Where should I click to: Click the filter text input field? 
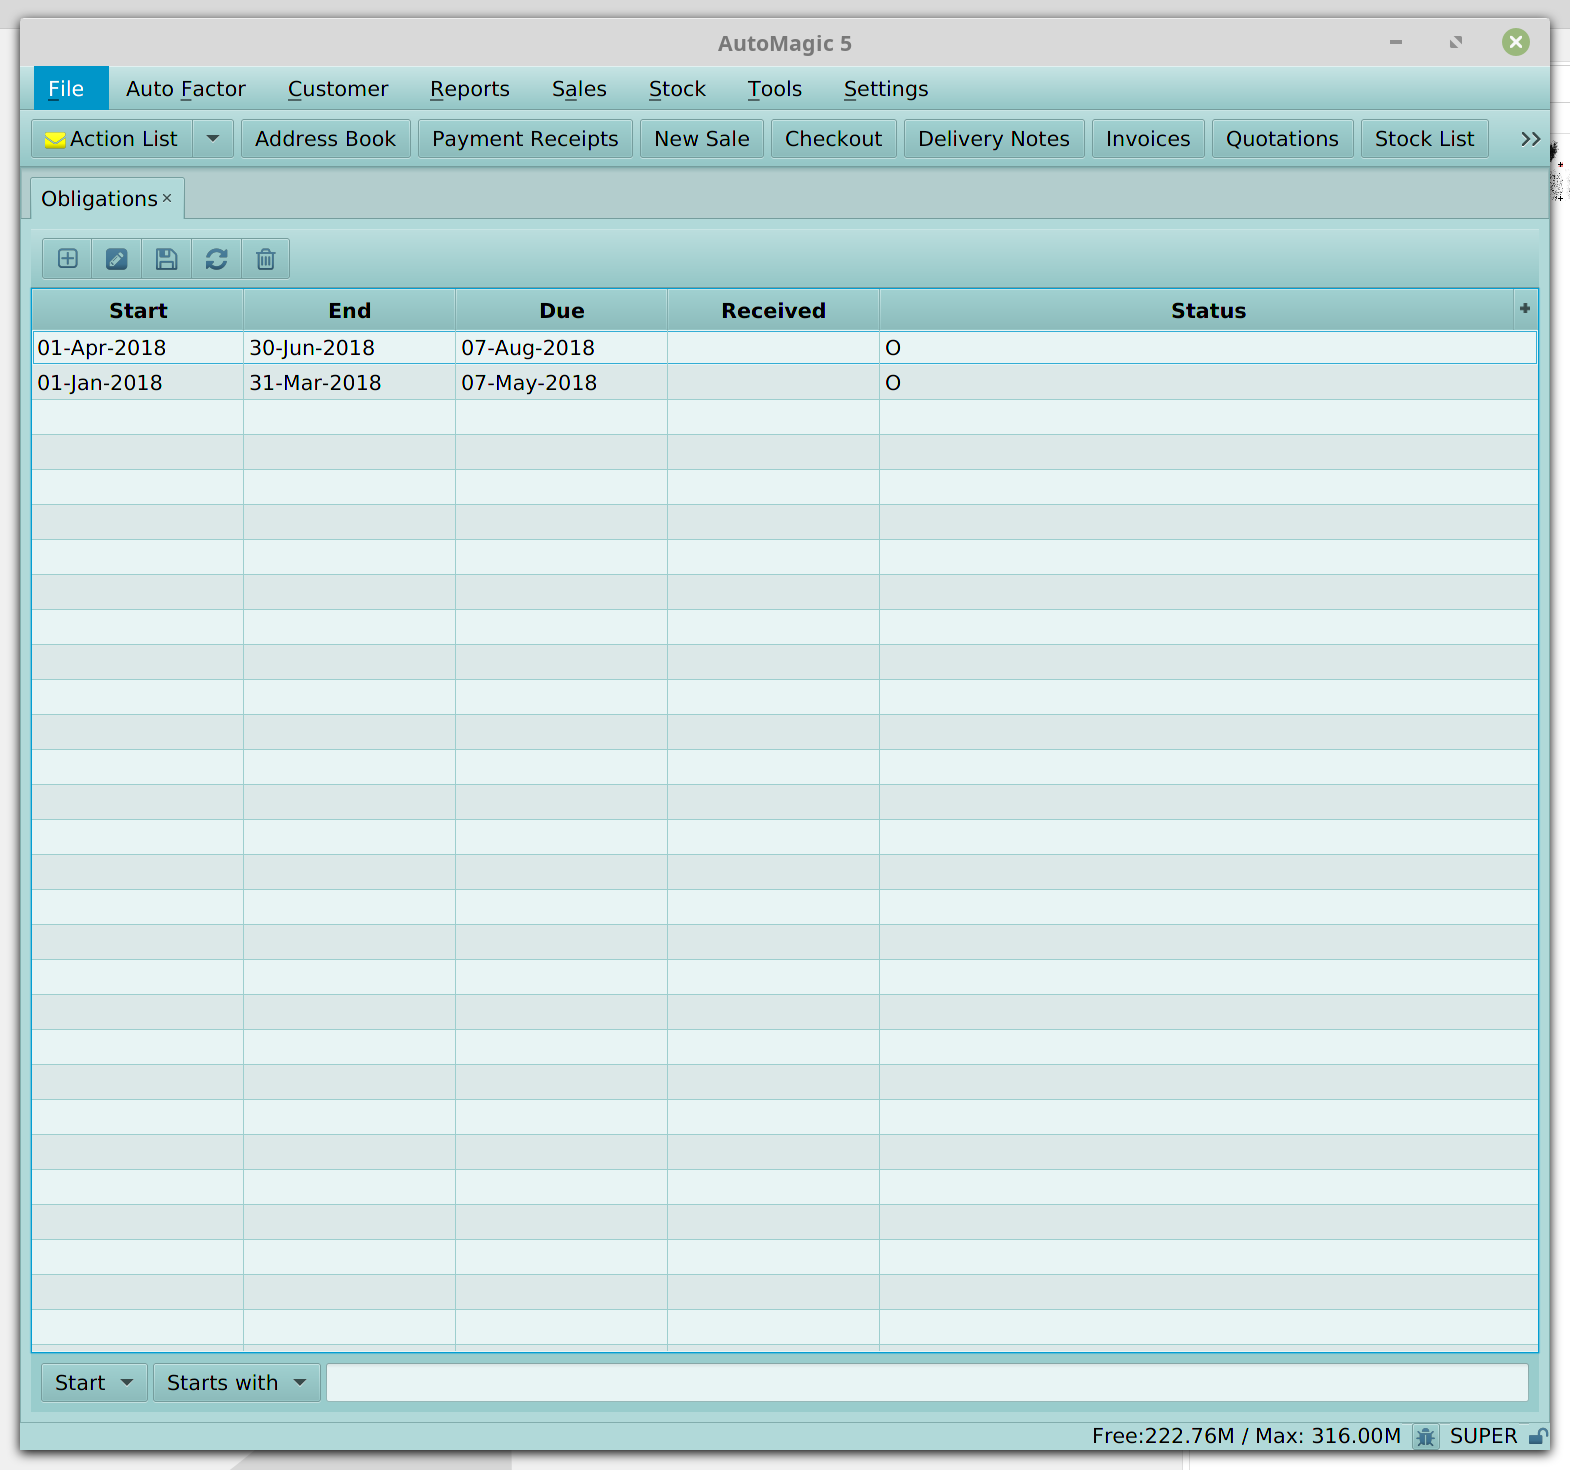point(926,1383)
